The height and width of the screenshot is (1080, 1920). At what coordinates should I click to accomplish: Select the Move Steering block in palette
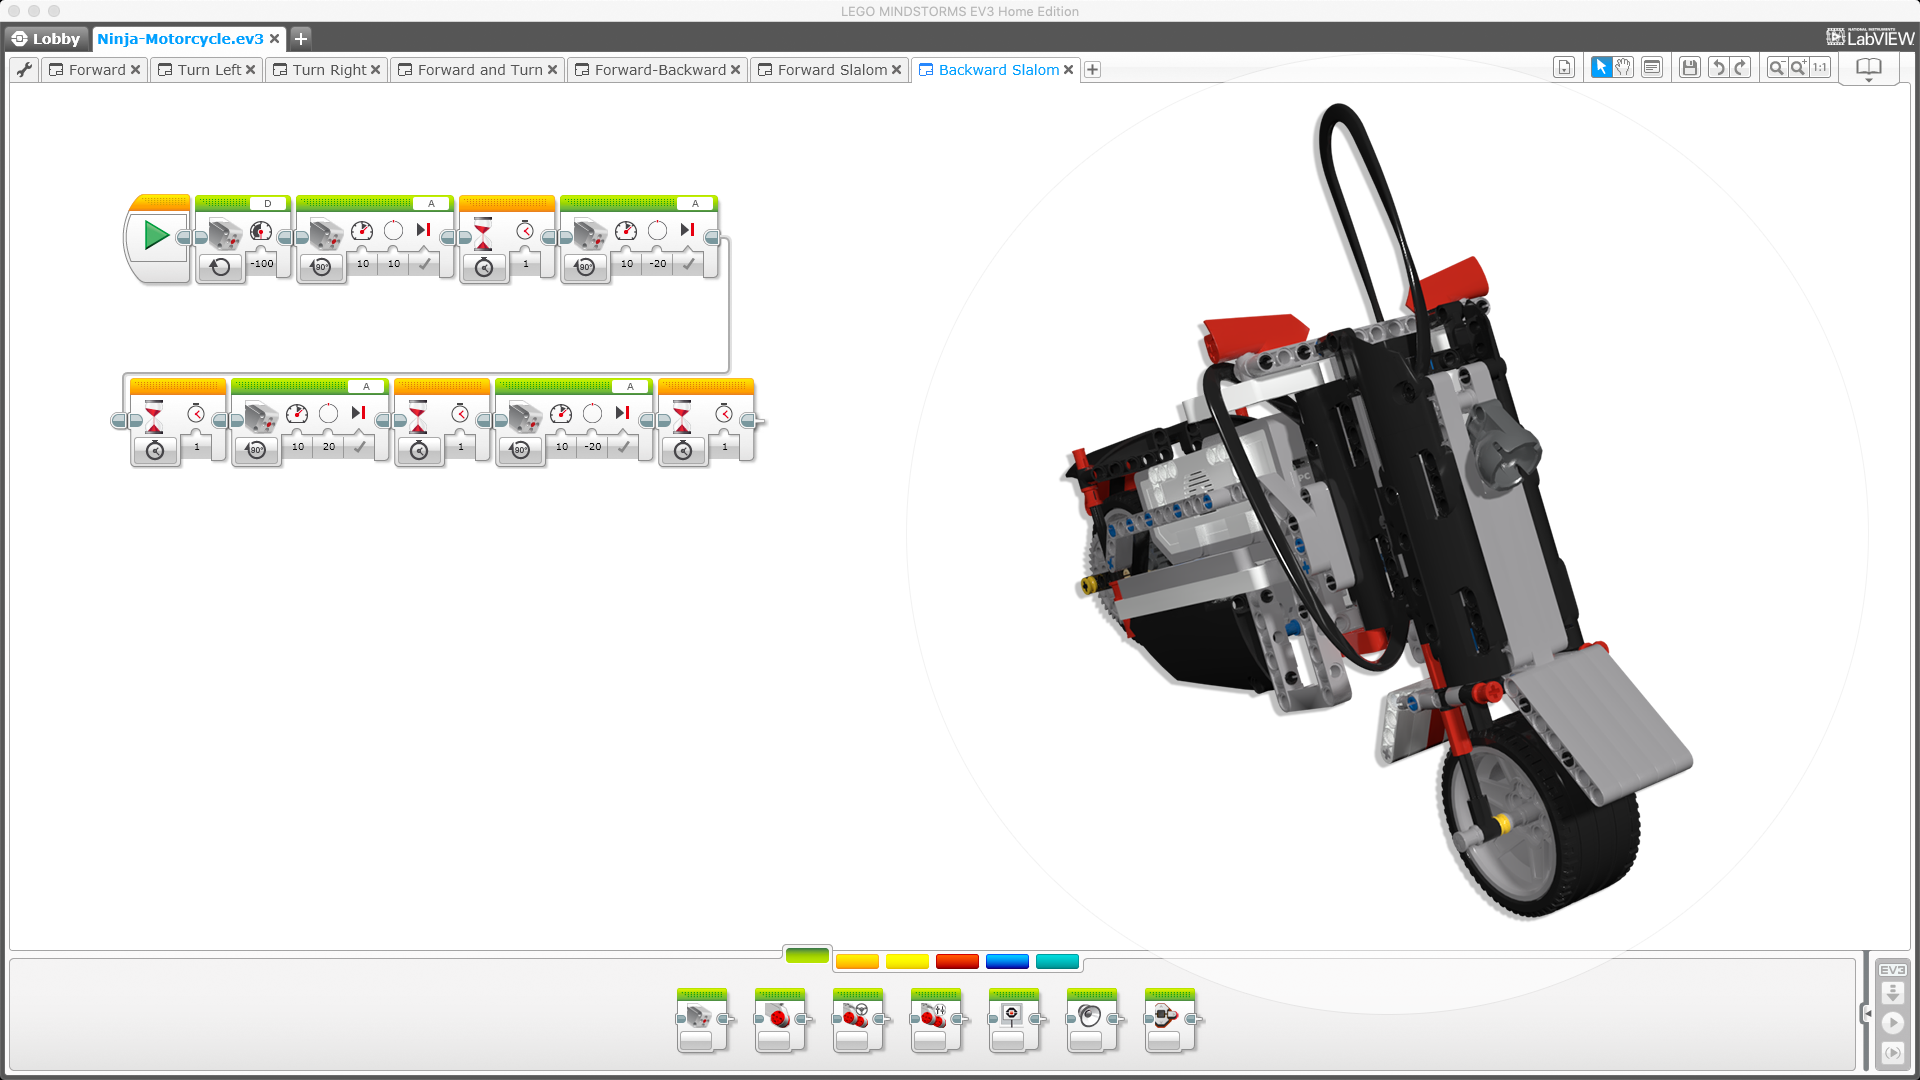[x=856, y=1020]
